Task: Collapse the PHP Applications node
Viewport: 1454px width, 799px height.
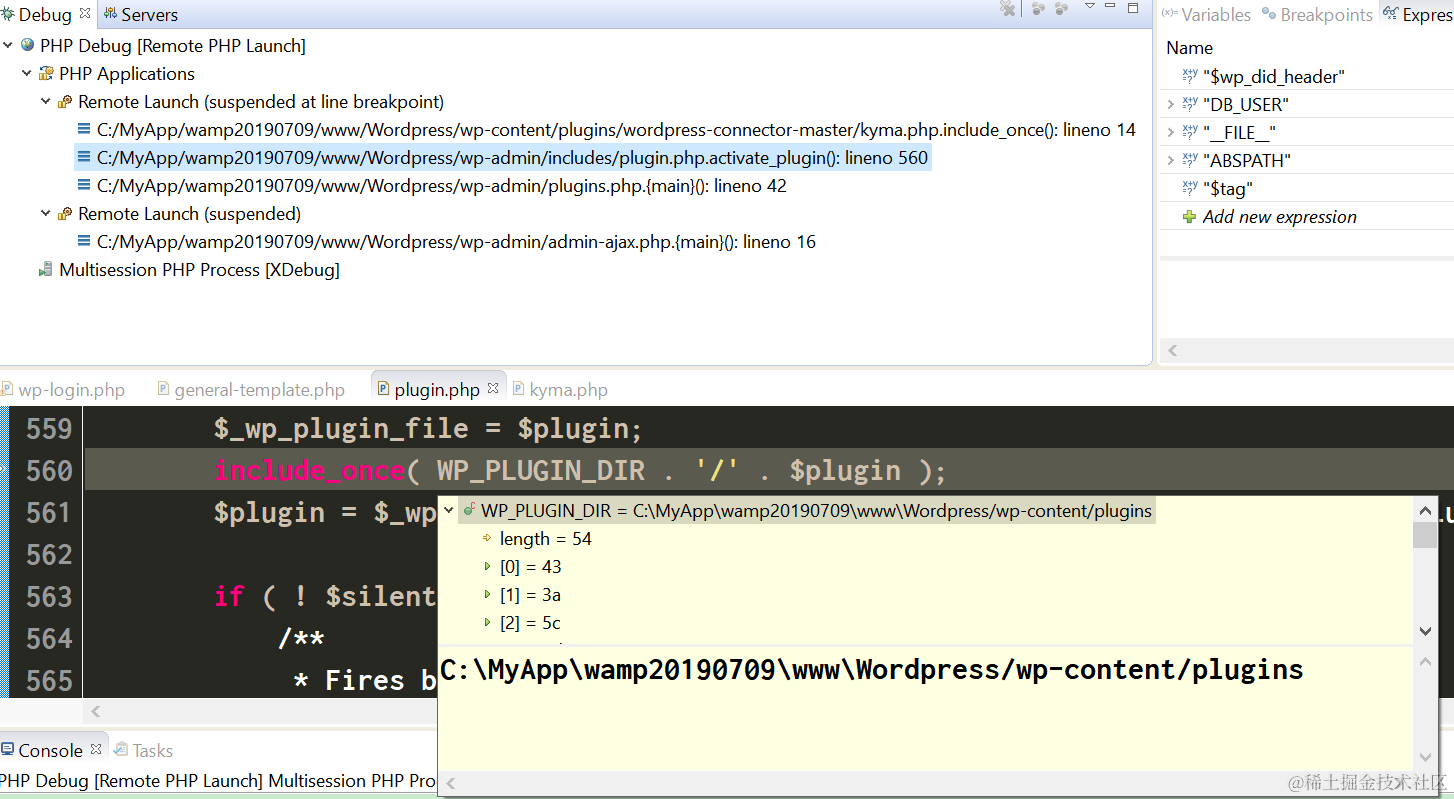Action: coord(27,73)
